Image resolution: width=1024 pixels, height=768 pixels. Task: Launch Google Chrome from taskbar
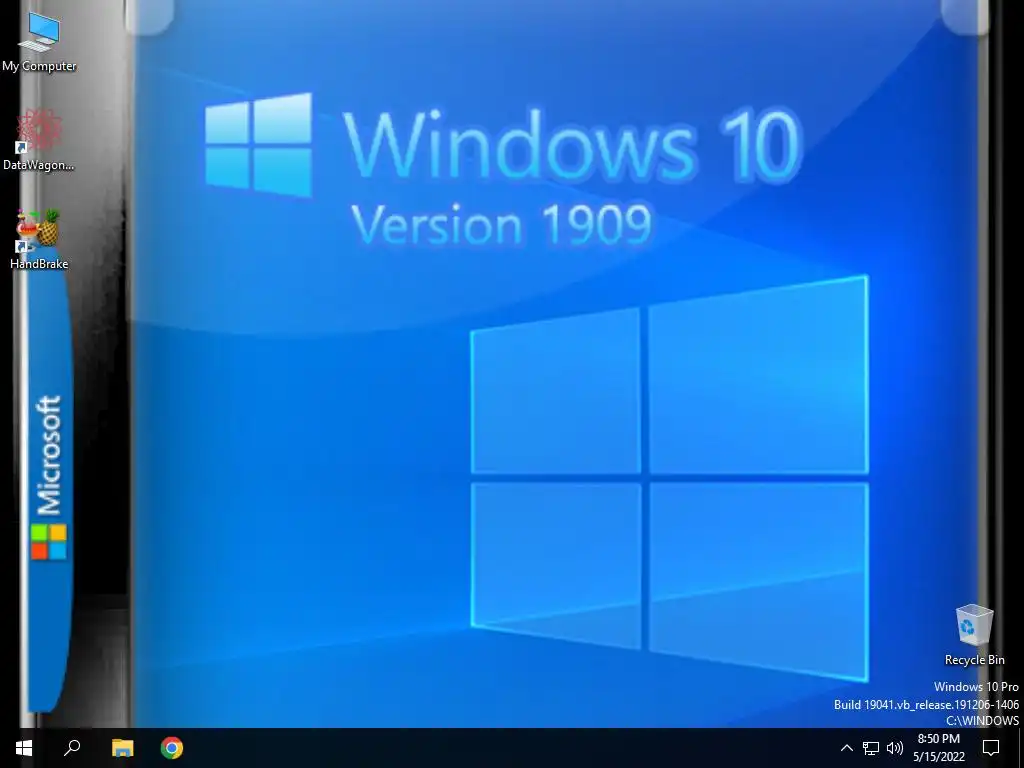click(x=172, y=748)
